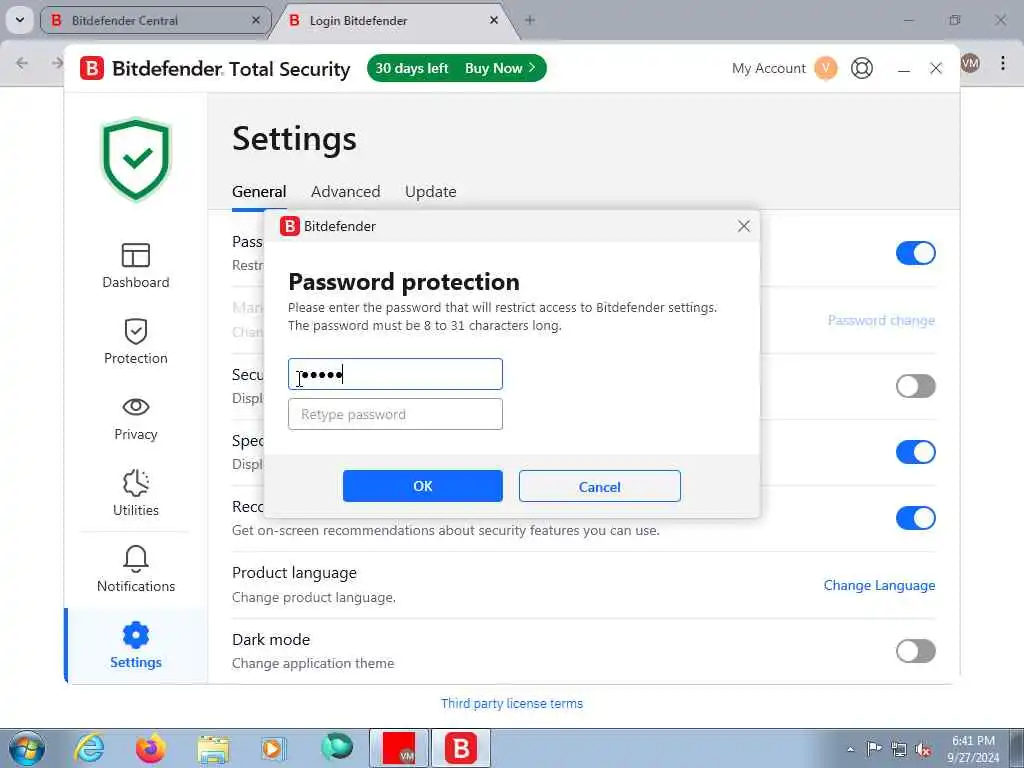Launch Firefox from the taskbar
This screenshot has height=768, width=1024.
click(150, 748)
